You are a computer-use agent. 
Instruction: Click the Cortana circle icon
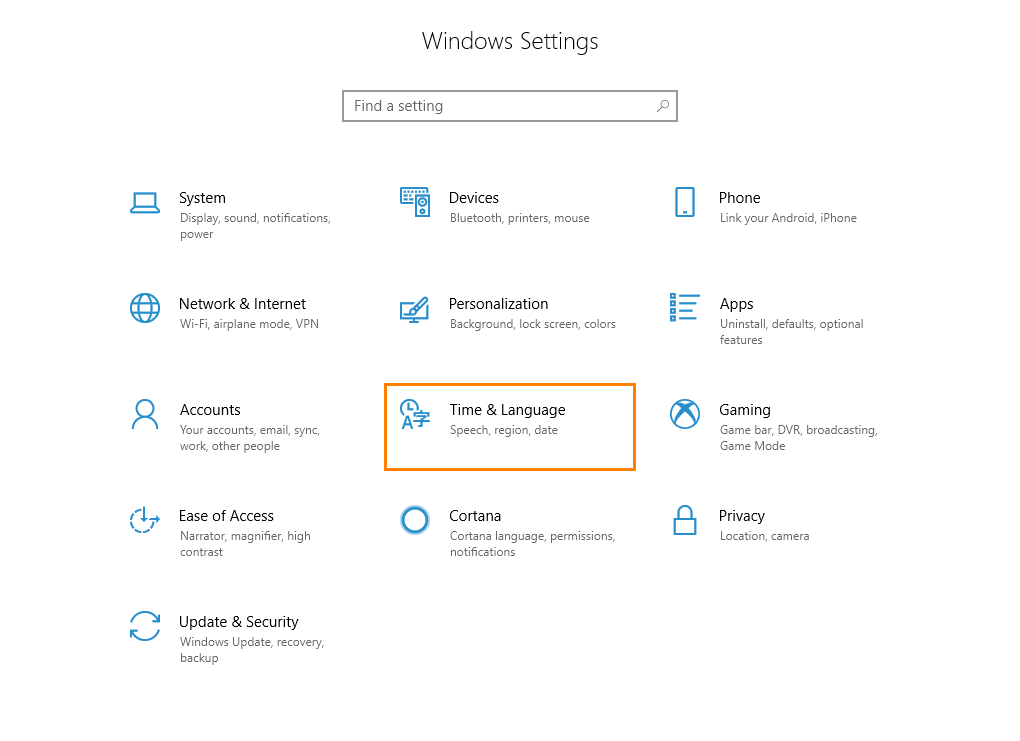tap(415, 519)
